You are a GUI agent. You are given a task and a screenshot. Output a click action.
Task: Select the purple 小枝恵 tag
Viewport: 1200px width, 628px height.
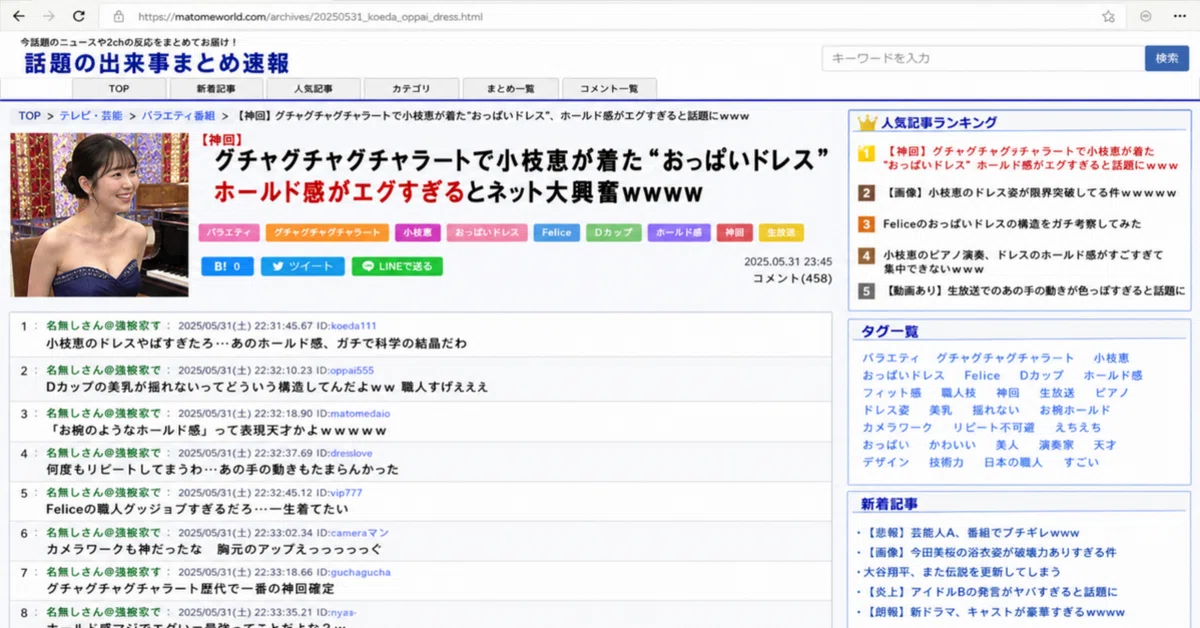coord(418,232)
